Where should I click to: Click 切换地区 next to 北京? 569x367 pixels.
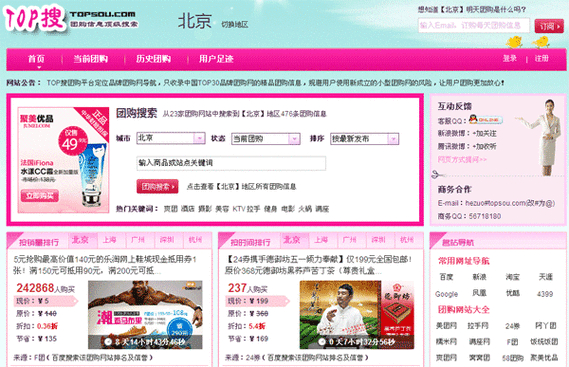[x=235, y=25]
